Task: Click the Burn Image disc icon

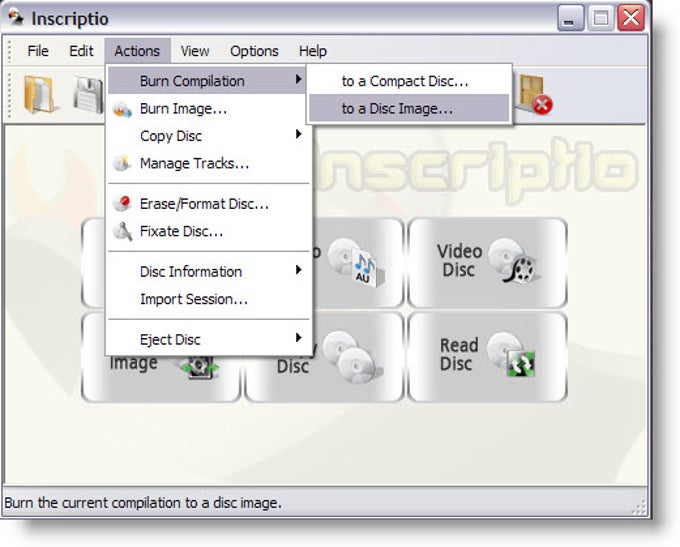Action: 122,109
